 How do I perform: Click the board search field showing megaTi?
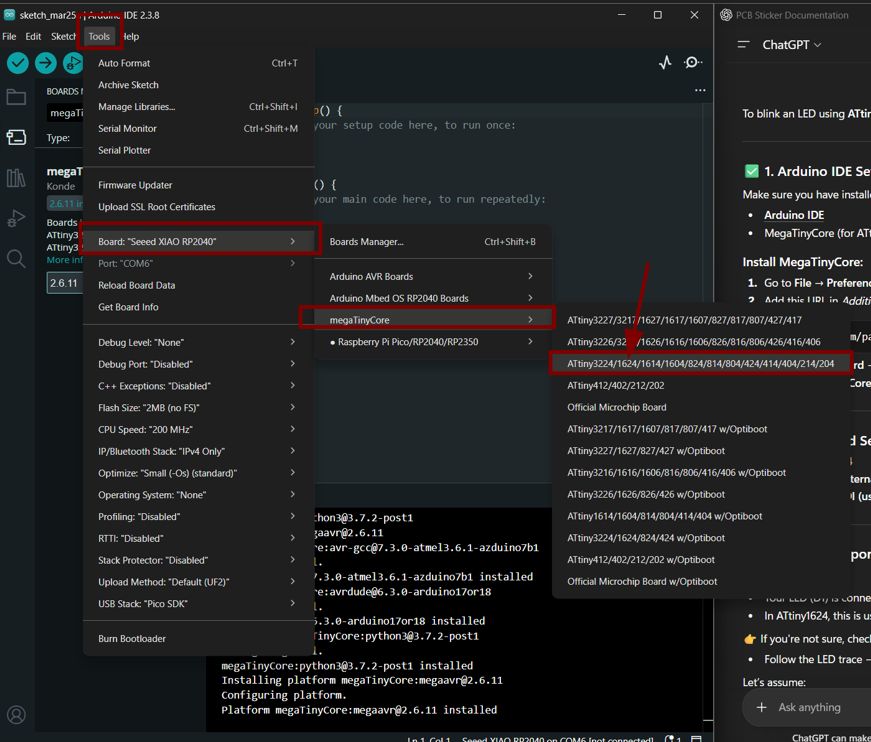pyautogui.click(x=65, y=113)
